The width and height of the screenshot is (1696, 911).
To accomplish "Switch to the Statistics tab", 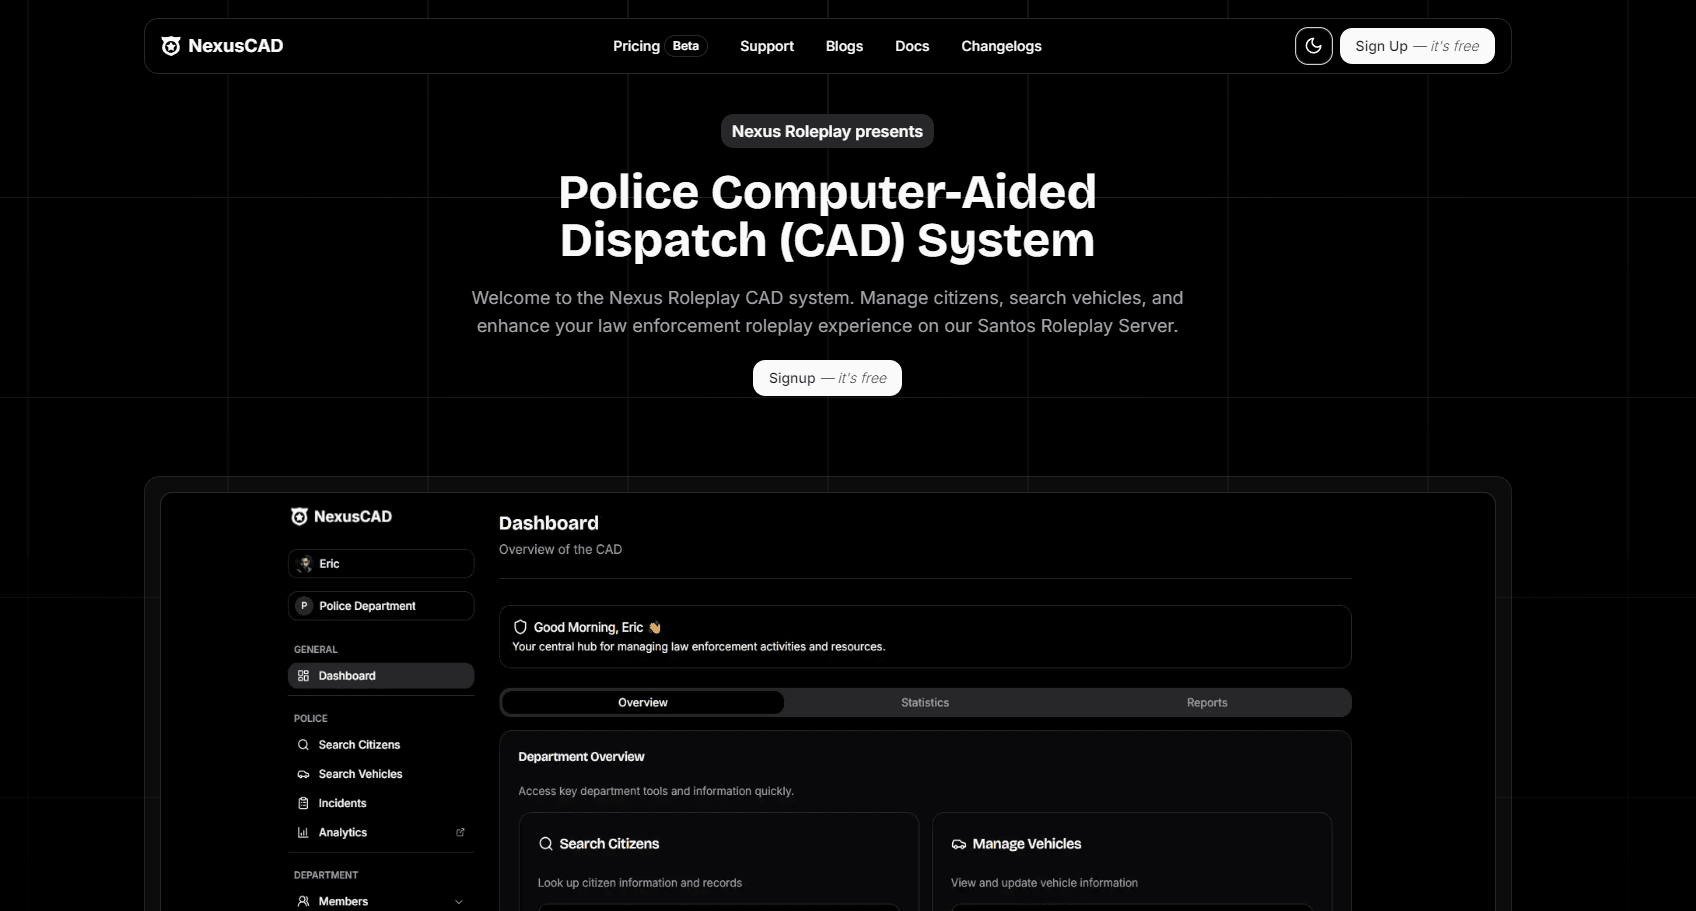I will 925,703.
